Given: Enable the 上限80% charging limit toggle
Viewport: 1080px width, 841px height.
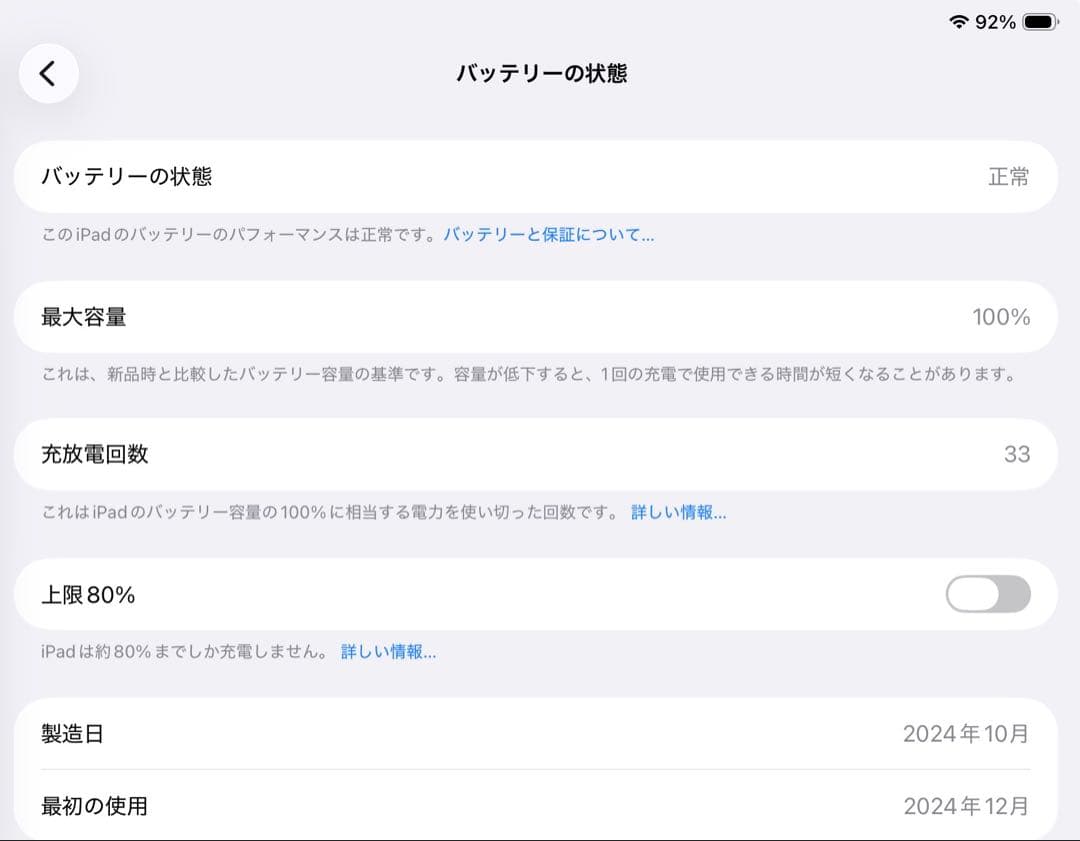Looking at the screenshot, I should click(988, 594).
